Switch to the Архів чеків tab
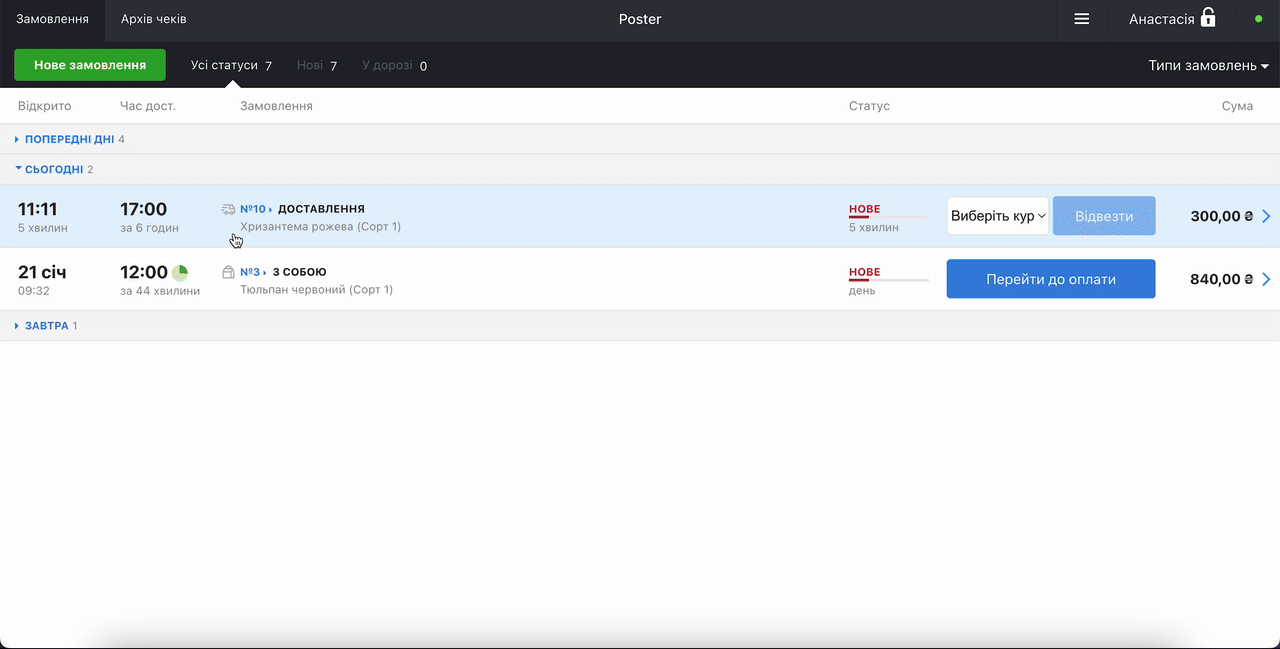Viewport: 1280px width, 649px height. pyautogui.click(x=153, y=19)
